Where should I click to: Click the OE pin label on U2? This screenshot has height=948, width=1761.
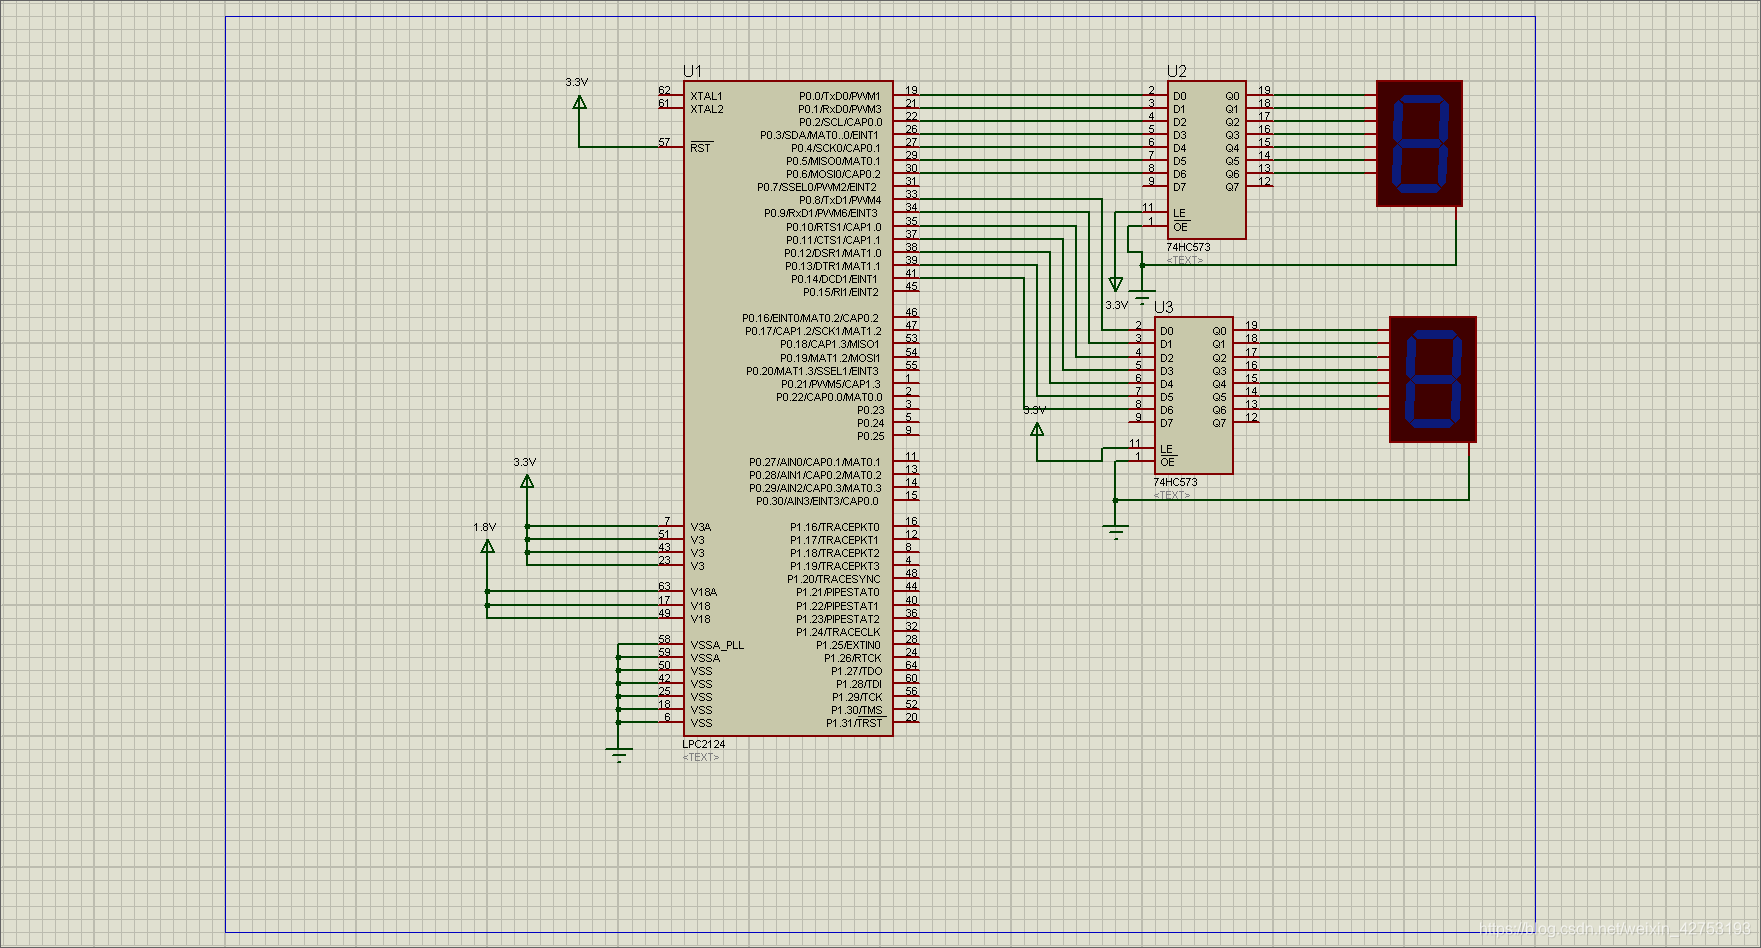[1180, 227]
